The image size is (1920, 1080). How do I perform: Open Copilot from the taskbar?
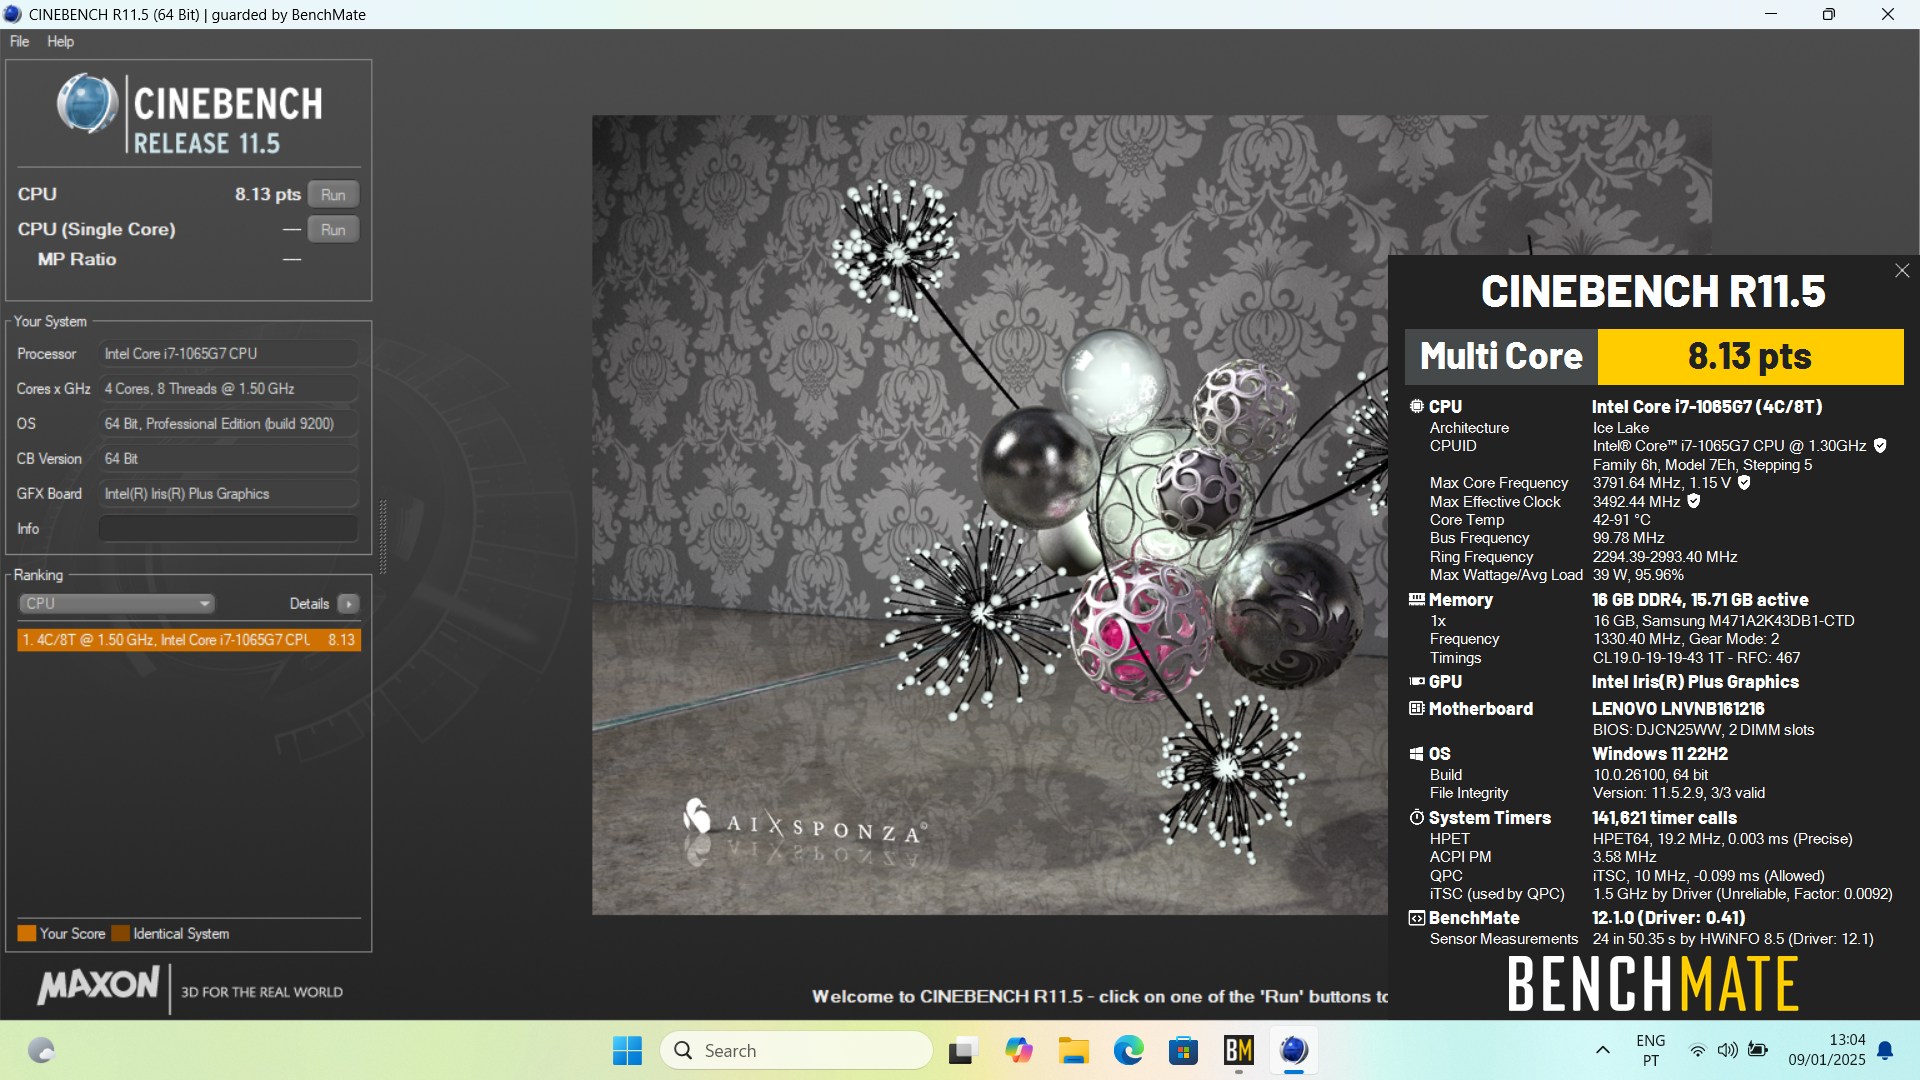1018,1050
